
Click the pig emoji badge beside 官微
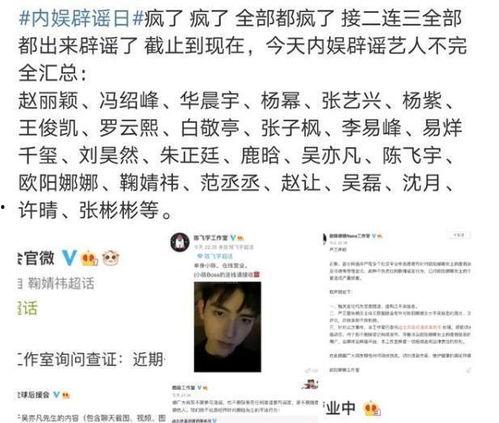[111, 258]
